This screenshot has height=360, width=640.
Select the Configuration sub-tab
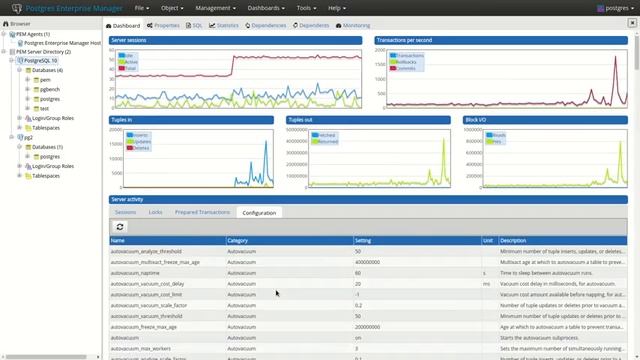[x=259, y=213]
